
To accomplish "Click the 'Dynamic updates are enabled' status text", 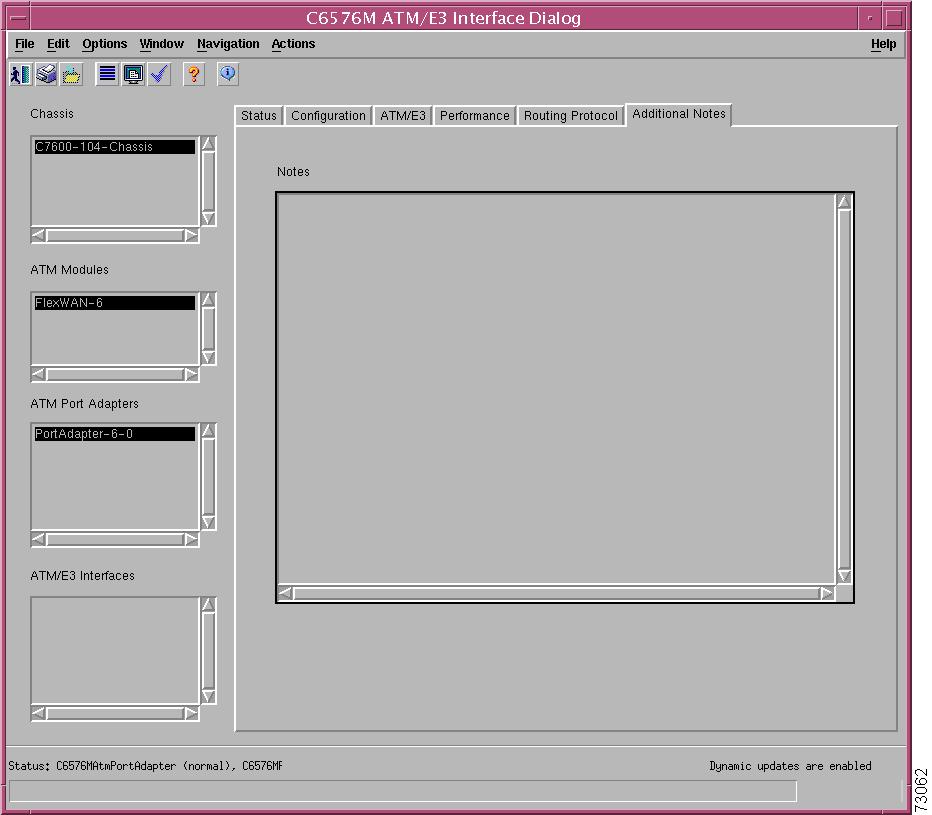I will click(790, 766).
